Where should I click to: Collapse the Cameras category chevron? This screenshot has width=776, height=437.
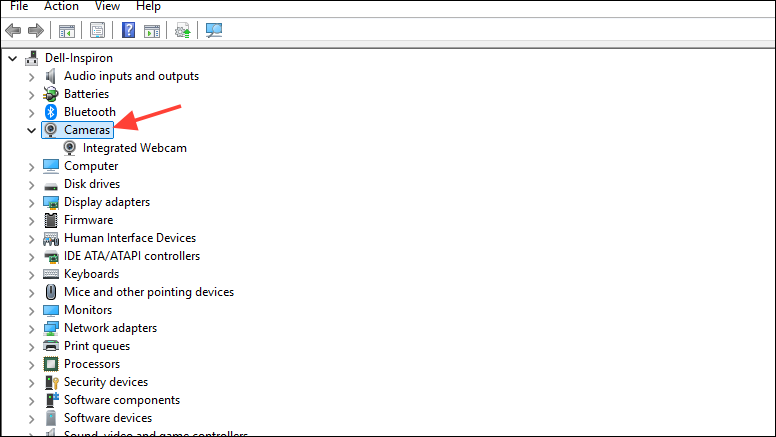(x=32, y=131)
